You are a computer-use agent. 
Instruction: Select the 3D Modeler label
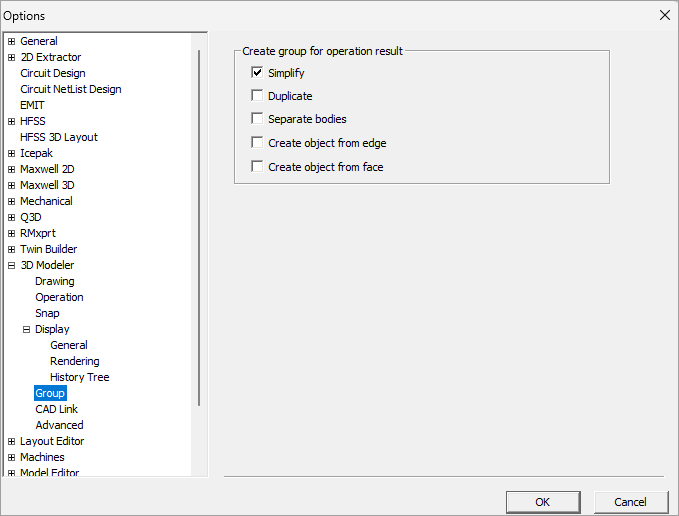tap(47, 265)
